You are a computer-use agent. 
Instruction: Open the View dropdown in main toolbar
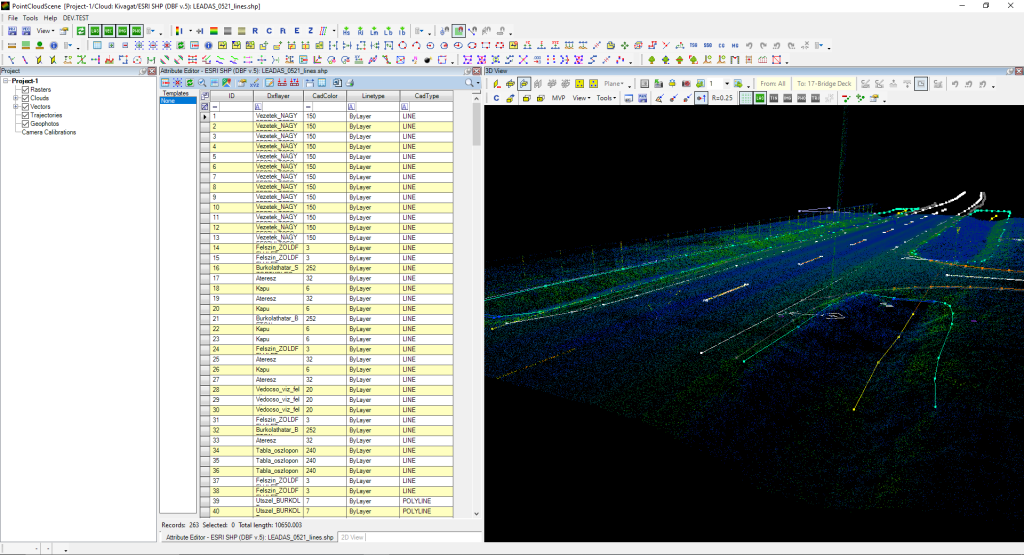click(x=46, y=31)
